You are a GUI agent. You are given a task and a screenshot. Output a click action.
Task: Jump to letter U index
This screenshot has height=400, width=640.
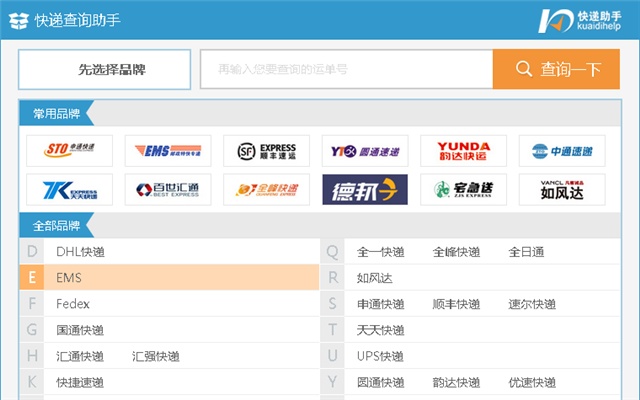[332, 356]
